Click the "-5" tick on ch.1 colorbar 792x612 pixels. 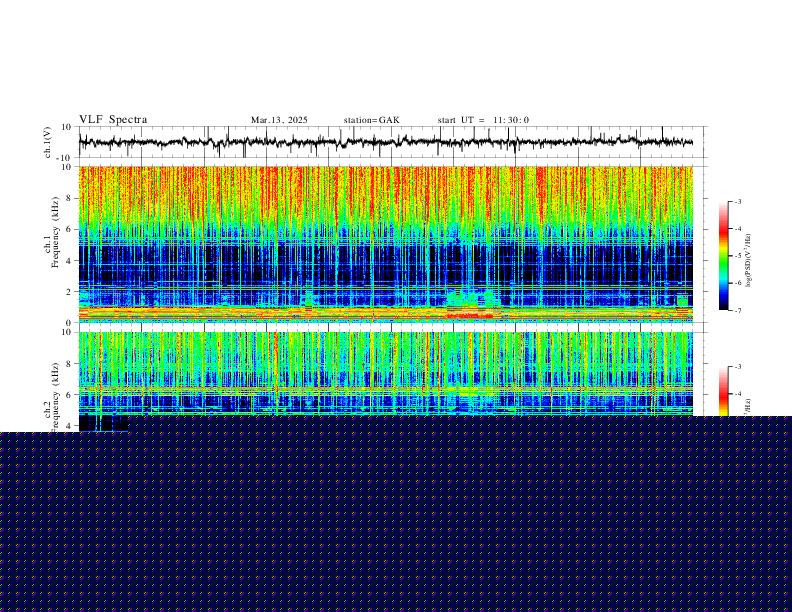click(x=738, y=256)
